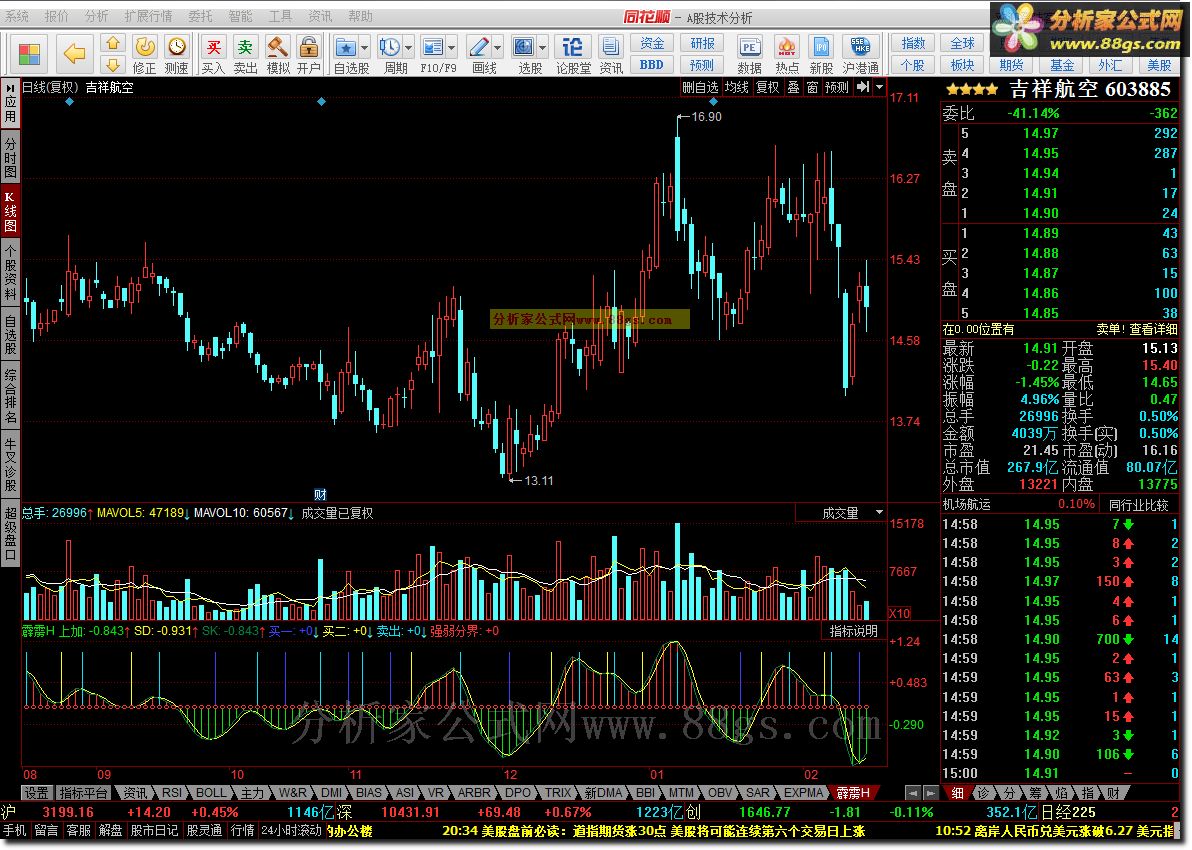Click the jump-to-end arrow icon in chart header
Screen dimensions: 1192x850
click(x=863, y=87)
